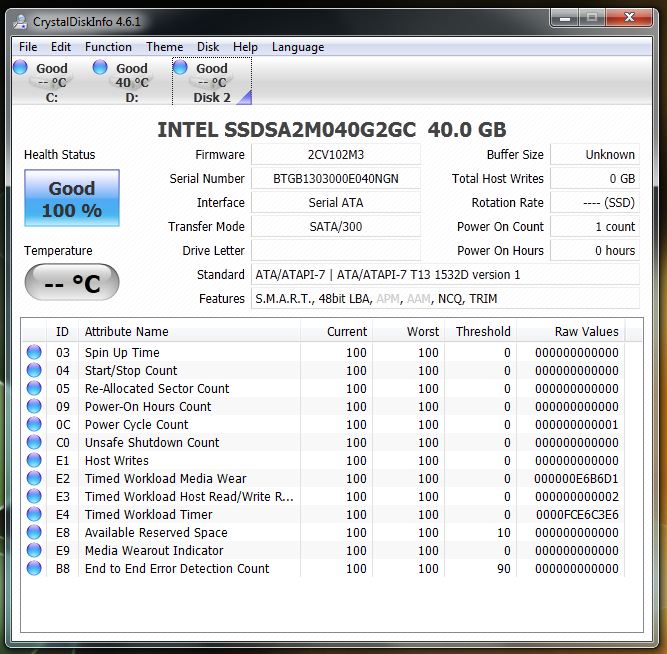
Task: Close the CrystalDiskInfo window
Action: coord(630,18)
